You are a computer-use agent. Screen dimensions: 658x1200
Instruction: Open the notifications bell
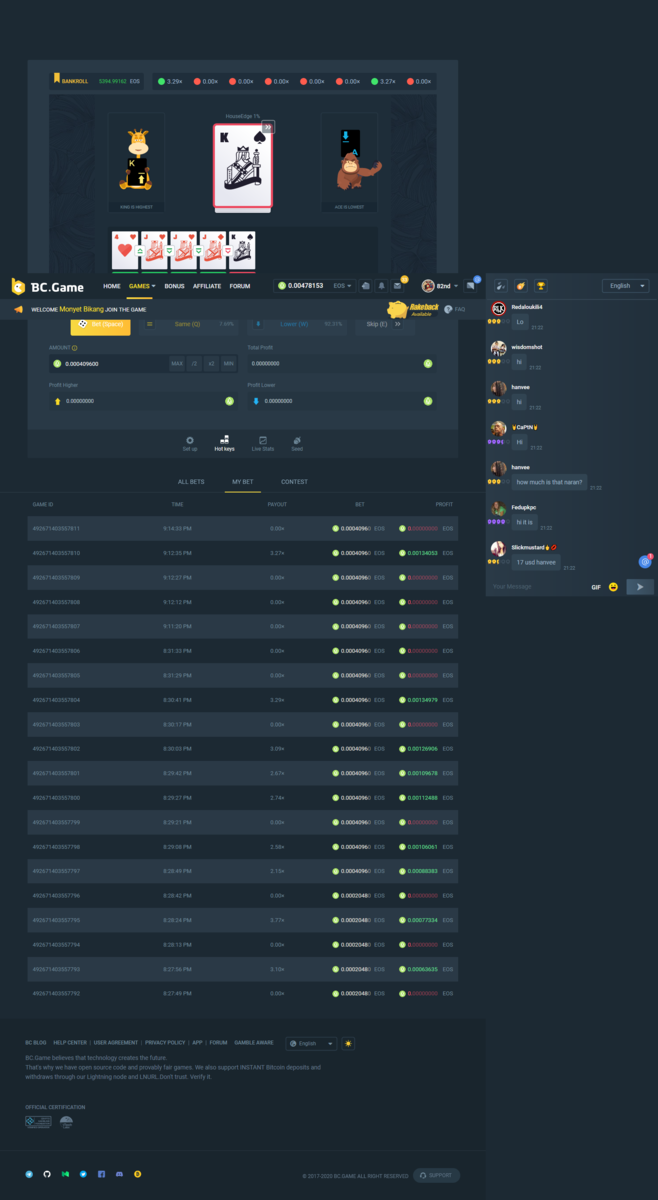pyautogui.click(x=381, y=286)
